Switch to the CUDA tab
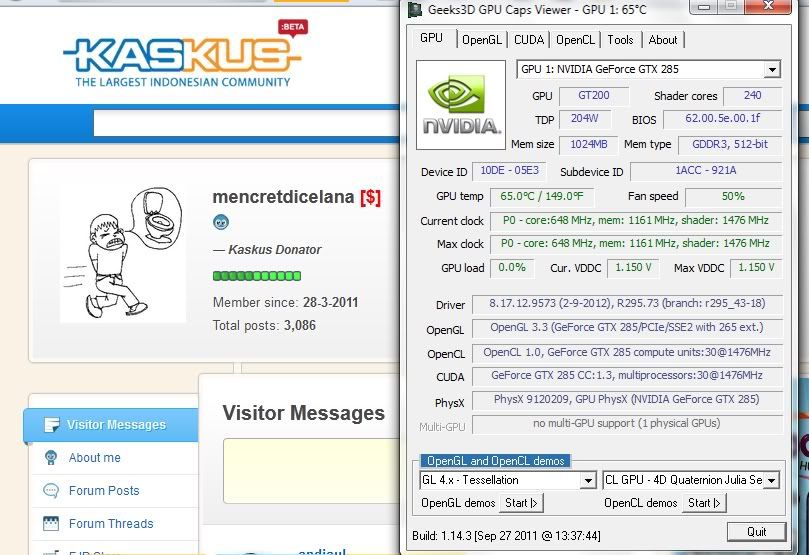Viewport: 809px width, 555px height. pyautogui.click(x=529, y=40)
